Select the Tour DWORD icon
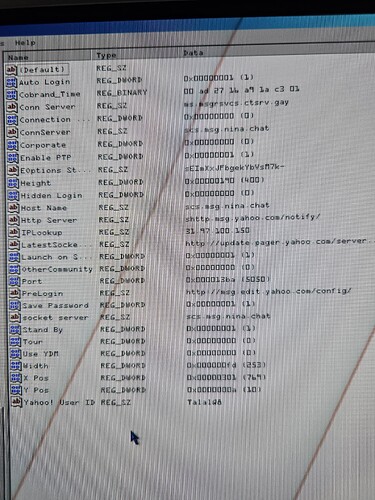 15,342
